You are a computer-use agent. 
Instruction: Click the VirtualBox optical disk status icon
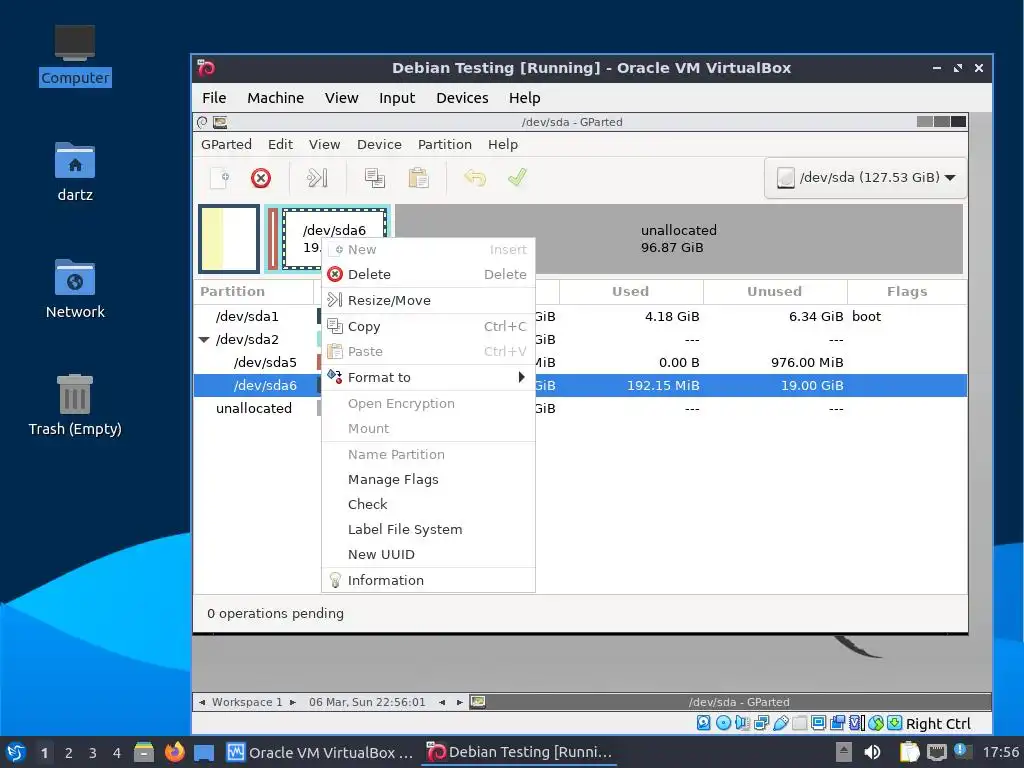click(723, 723)
